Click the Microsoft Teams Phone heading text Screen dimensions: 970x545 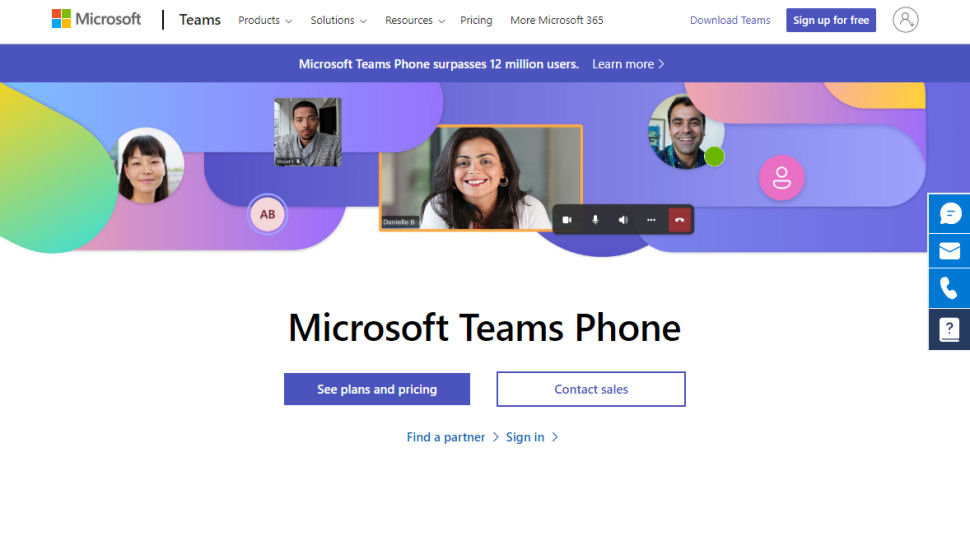484,327
